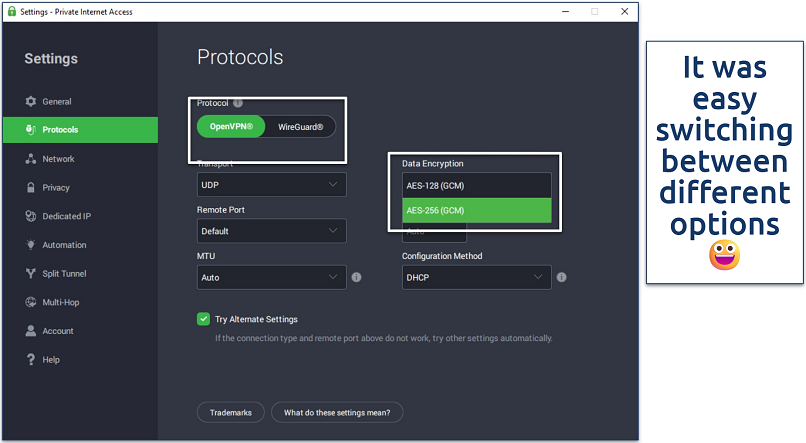Viewport: 806px width, 443px height.
Task: Open General settings section
Action: (80, 101)
